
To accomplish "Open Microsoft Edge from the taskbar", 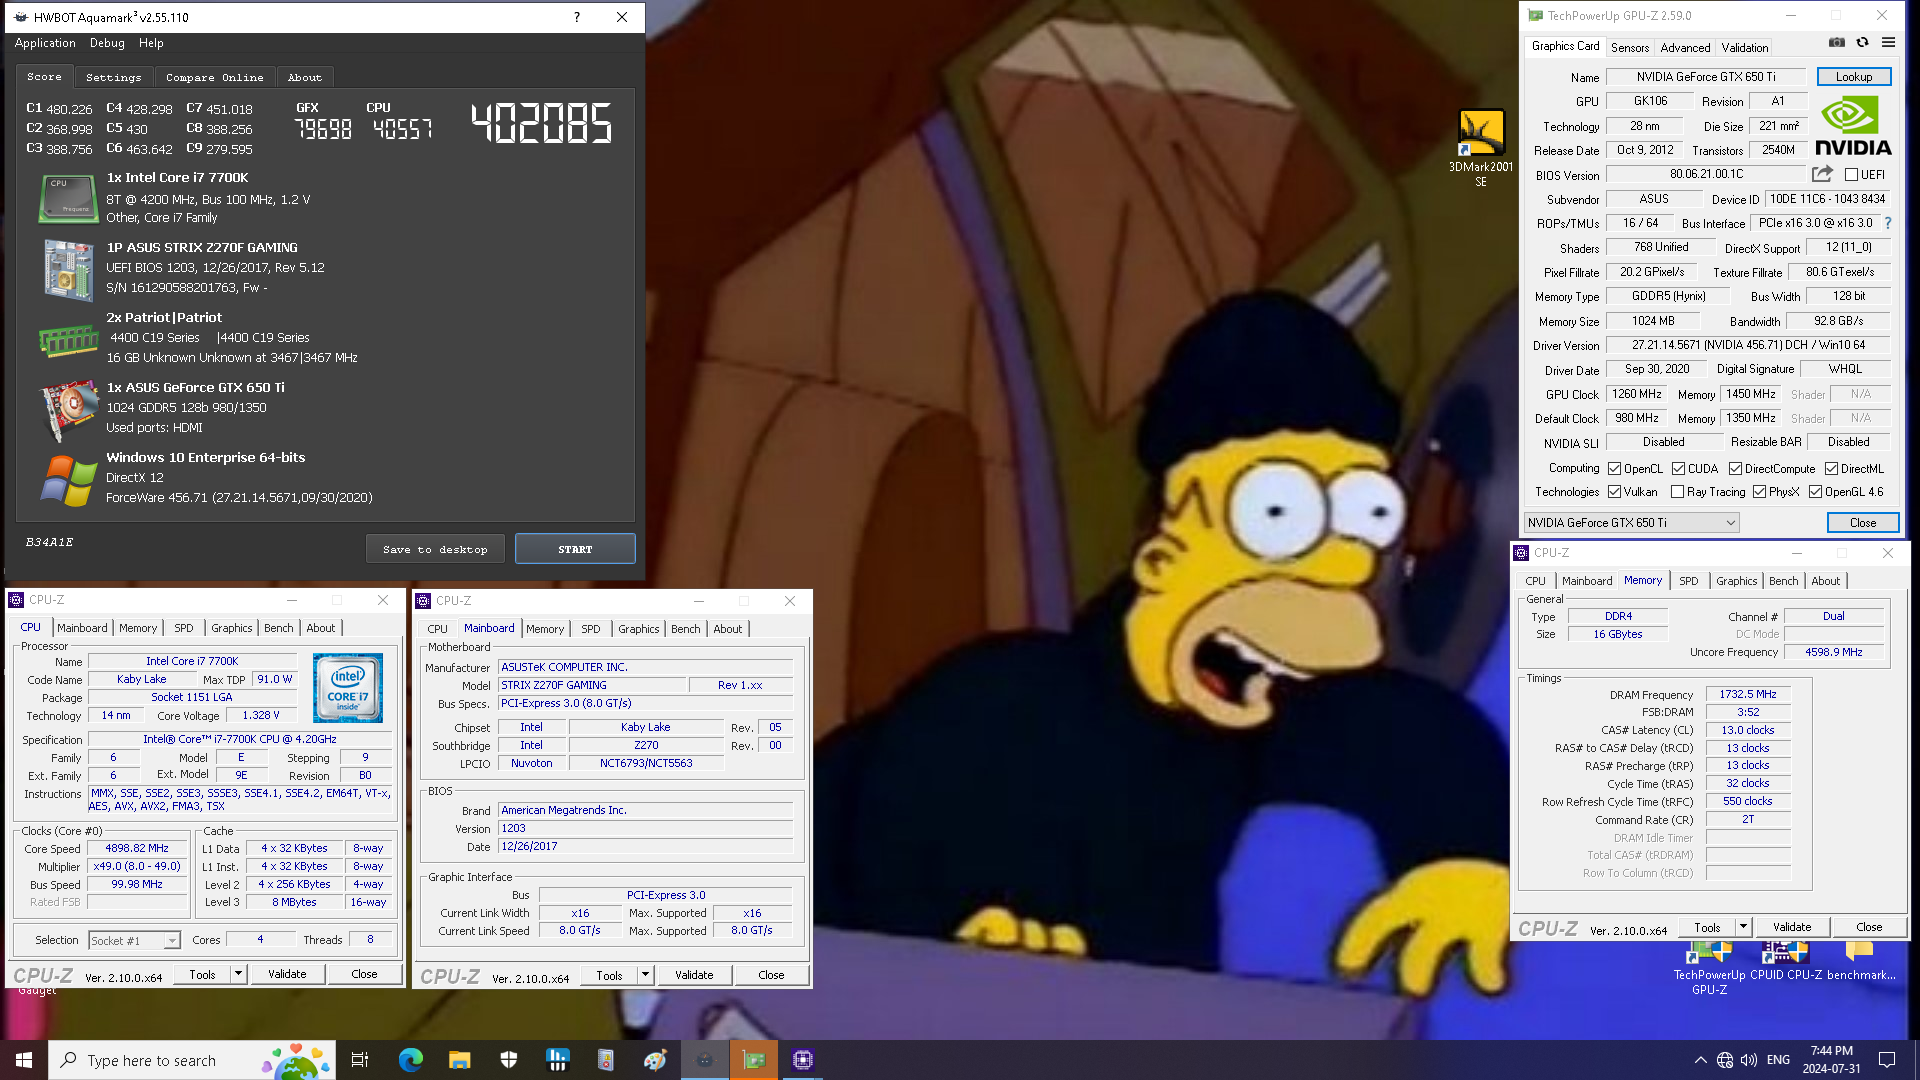I will [x=410, y=1060].
